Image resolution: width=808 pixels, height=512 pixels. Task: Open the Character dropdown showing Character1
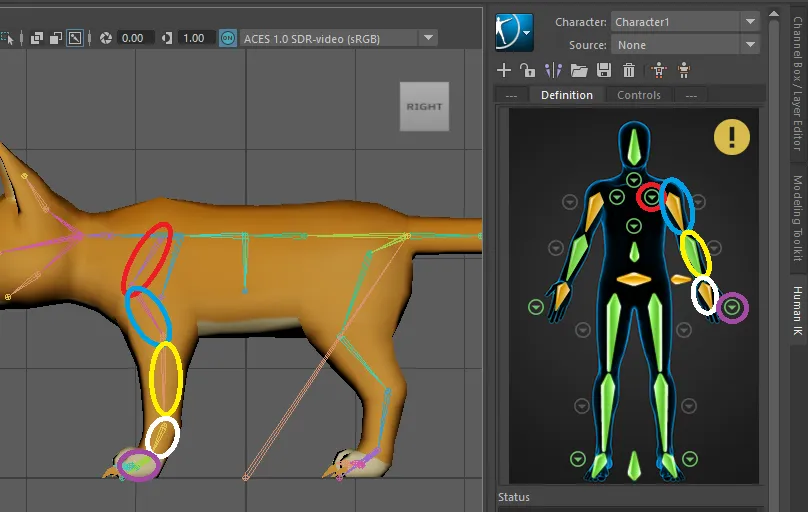pyautogui.click(x=685, y=22)
